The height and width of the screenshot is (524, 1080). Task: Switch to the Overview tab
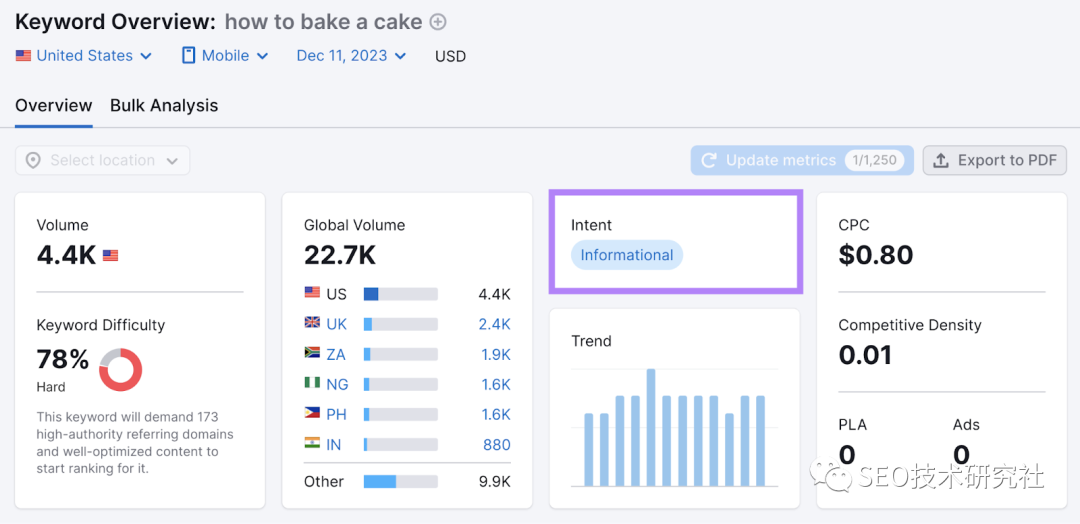click(54, 106)
